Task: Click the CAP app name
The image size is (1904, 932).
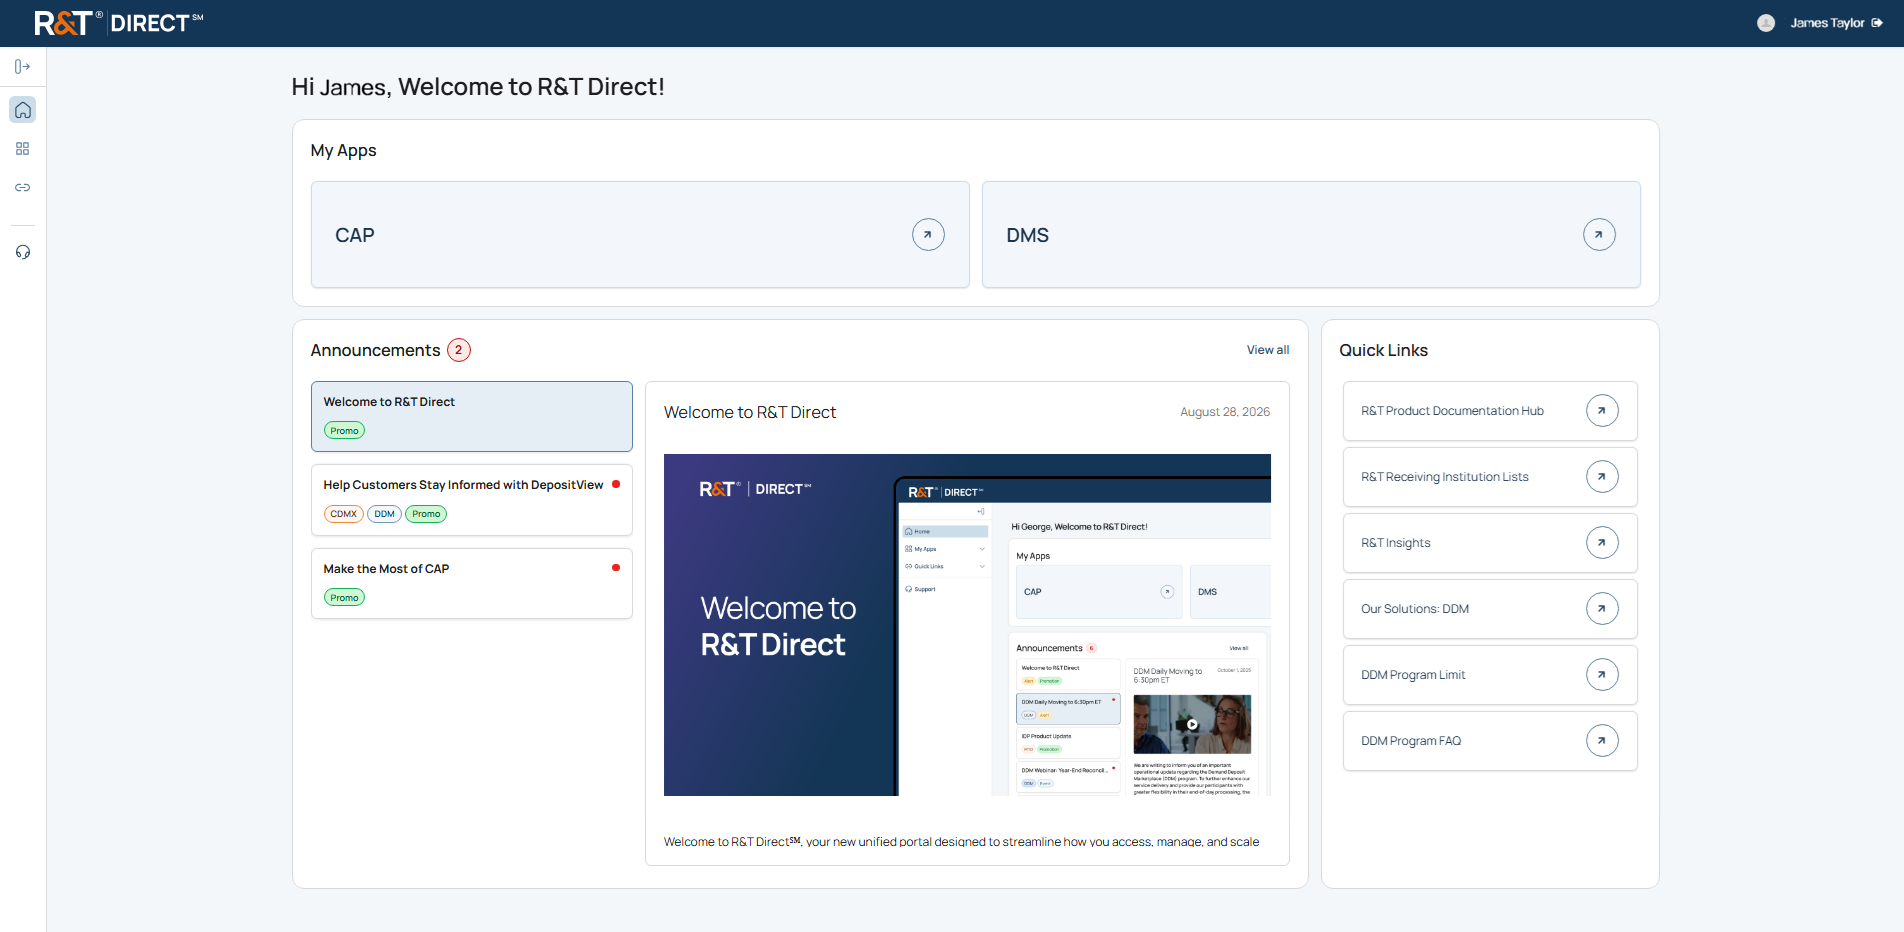Action: coord(355,235)
